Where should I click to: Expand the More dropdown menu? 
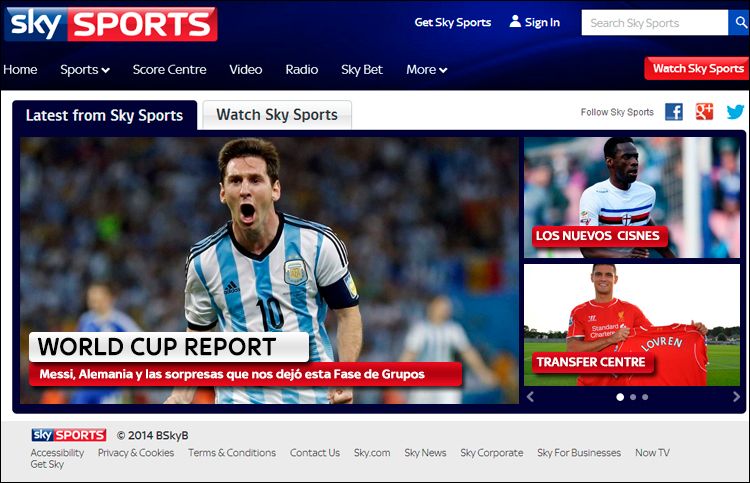[x=427, y=70]
